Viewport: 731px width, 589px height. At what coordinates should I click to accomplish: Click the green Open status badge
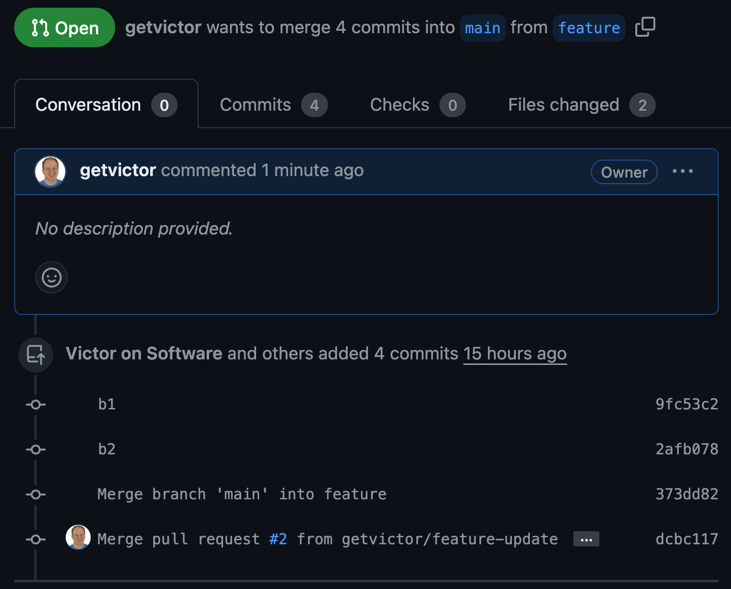click(x=65, y=28)
